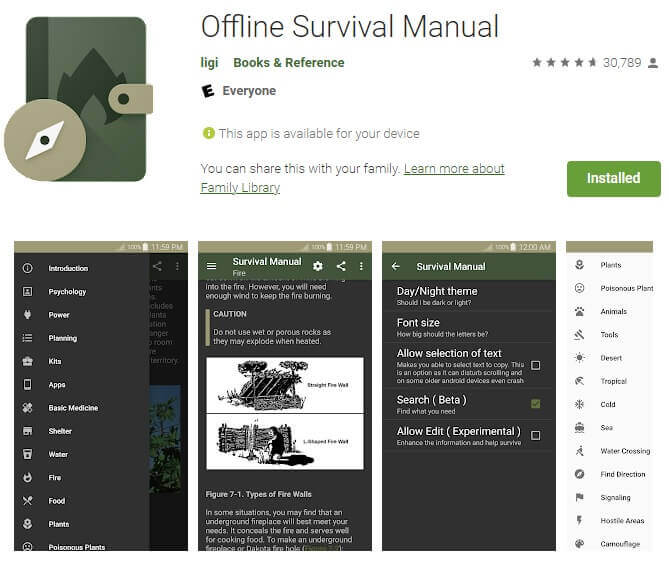Click the green info icon beside availability
This screenshot has width=669, height=561.
(x=208, y=133)
